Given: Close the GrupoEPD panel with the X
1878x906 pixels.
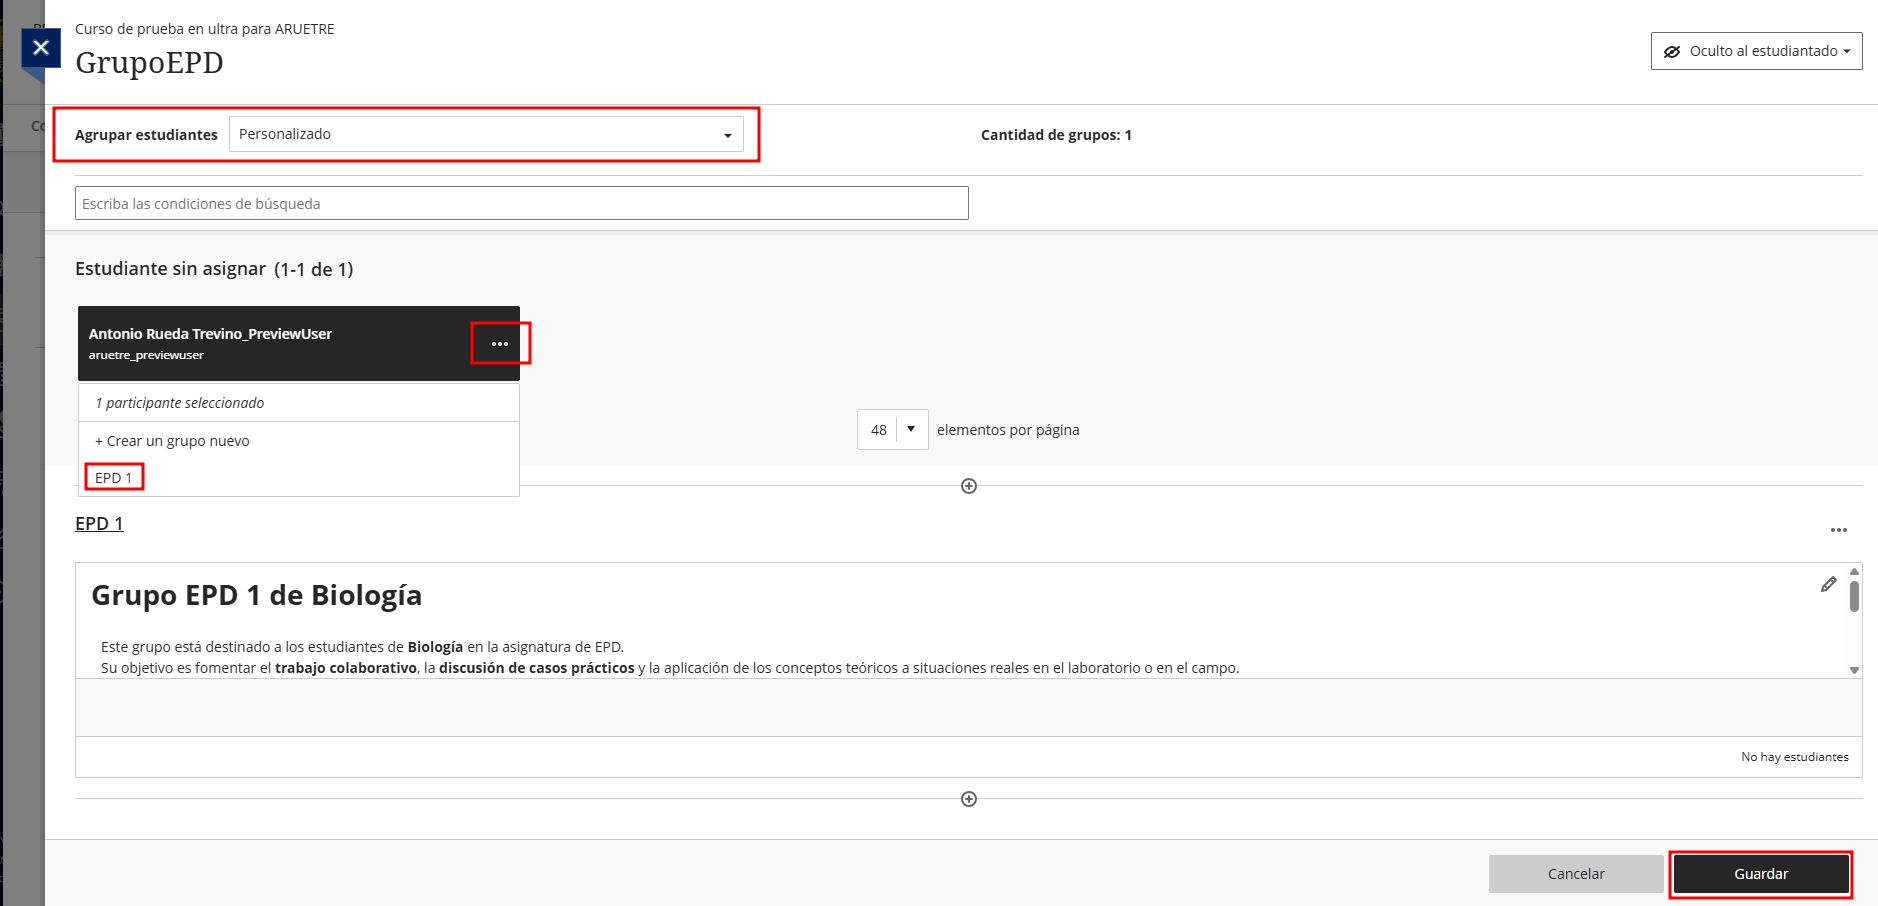Looking at the screenshot, I should [41, 48].
